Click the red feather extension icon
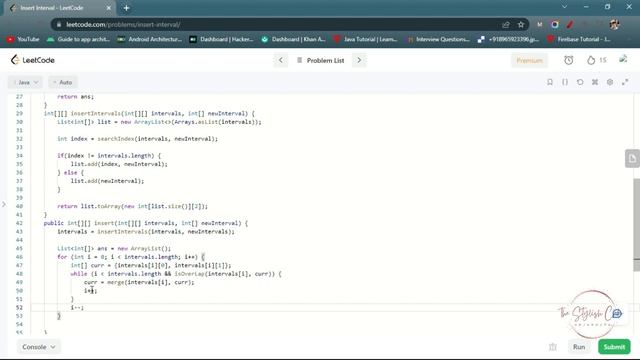640x360 pixels. pos(570,24)
